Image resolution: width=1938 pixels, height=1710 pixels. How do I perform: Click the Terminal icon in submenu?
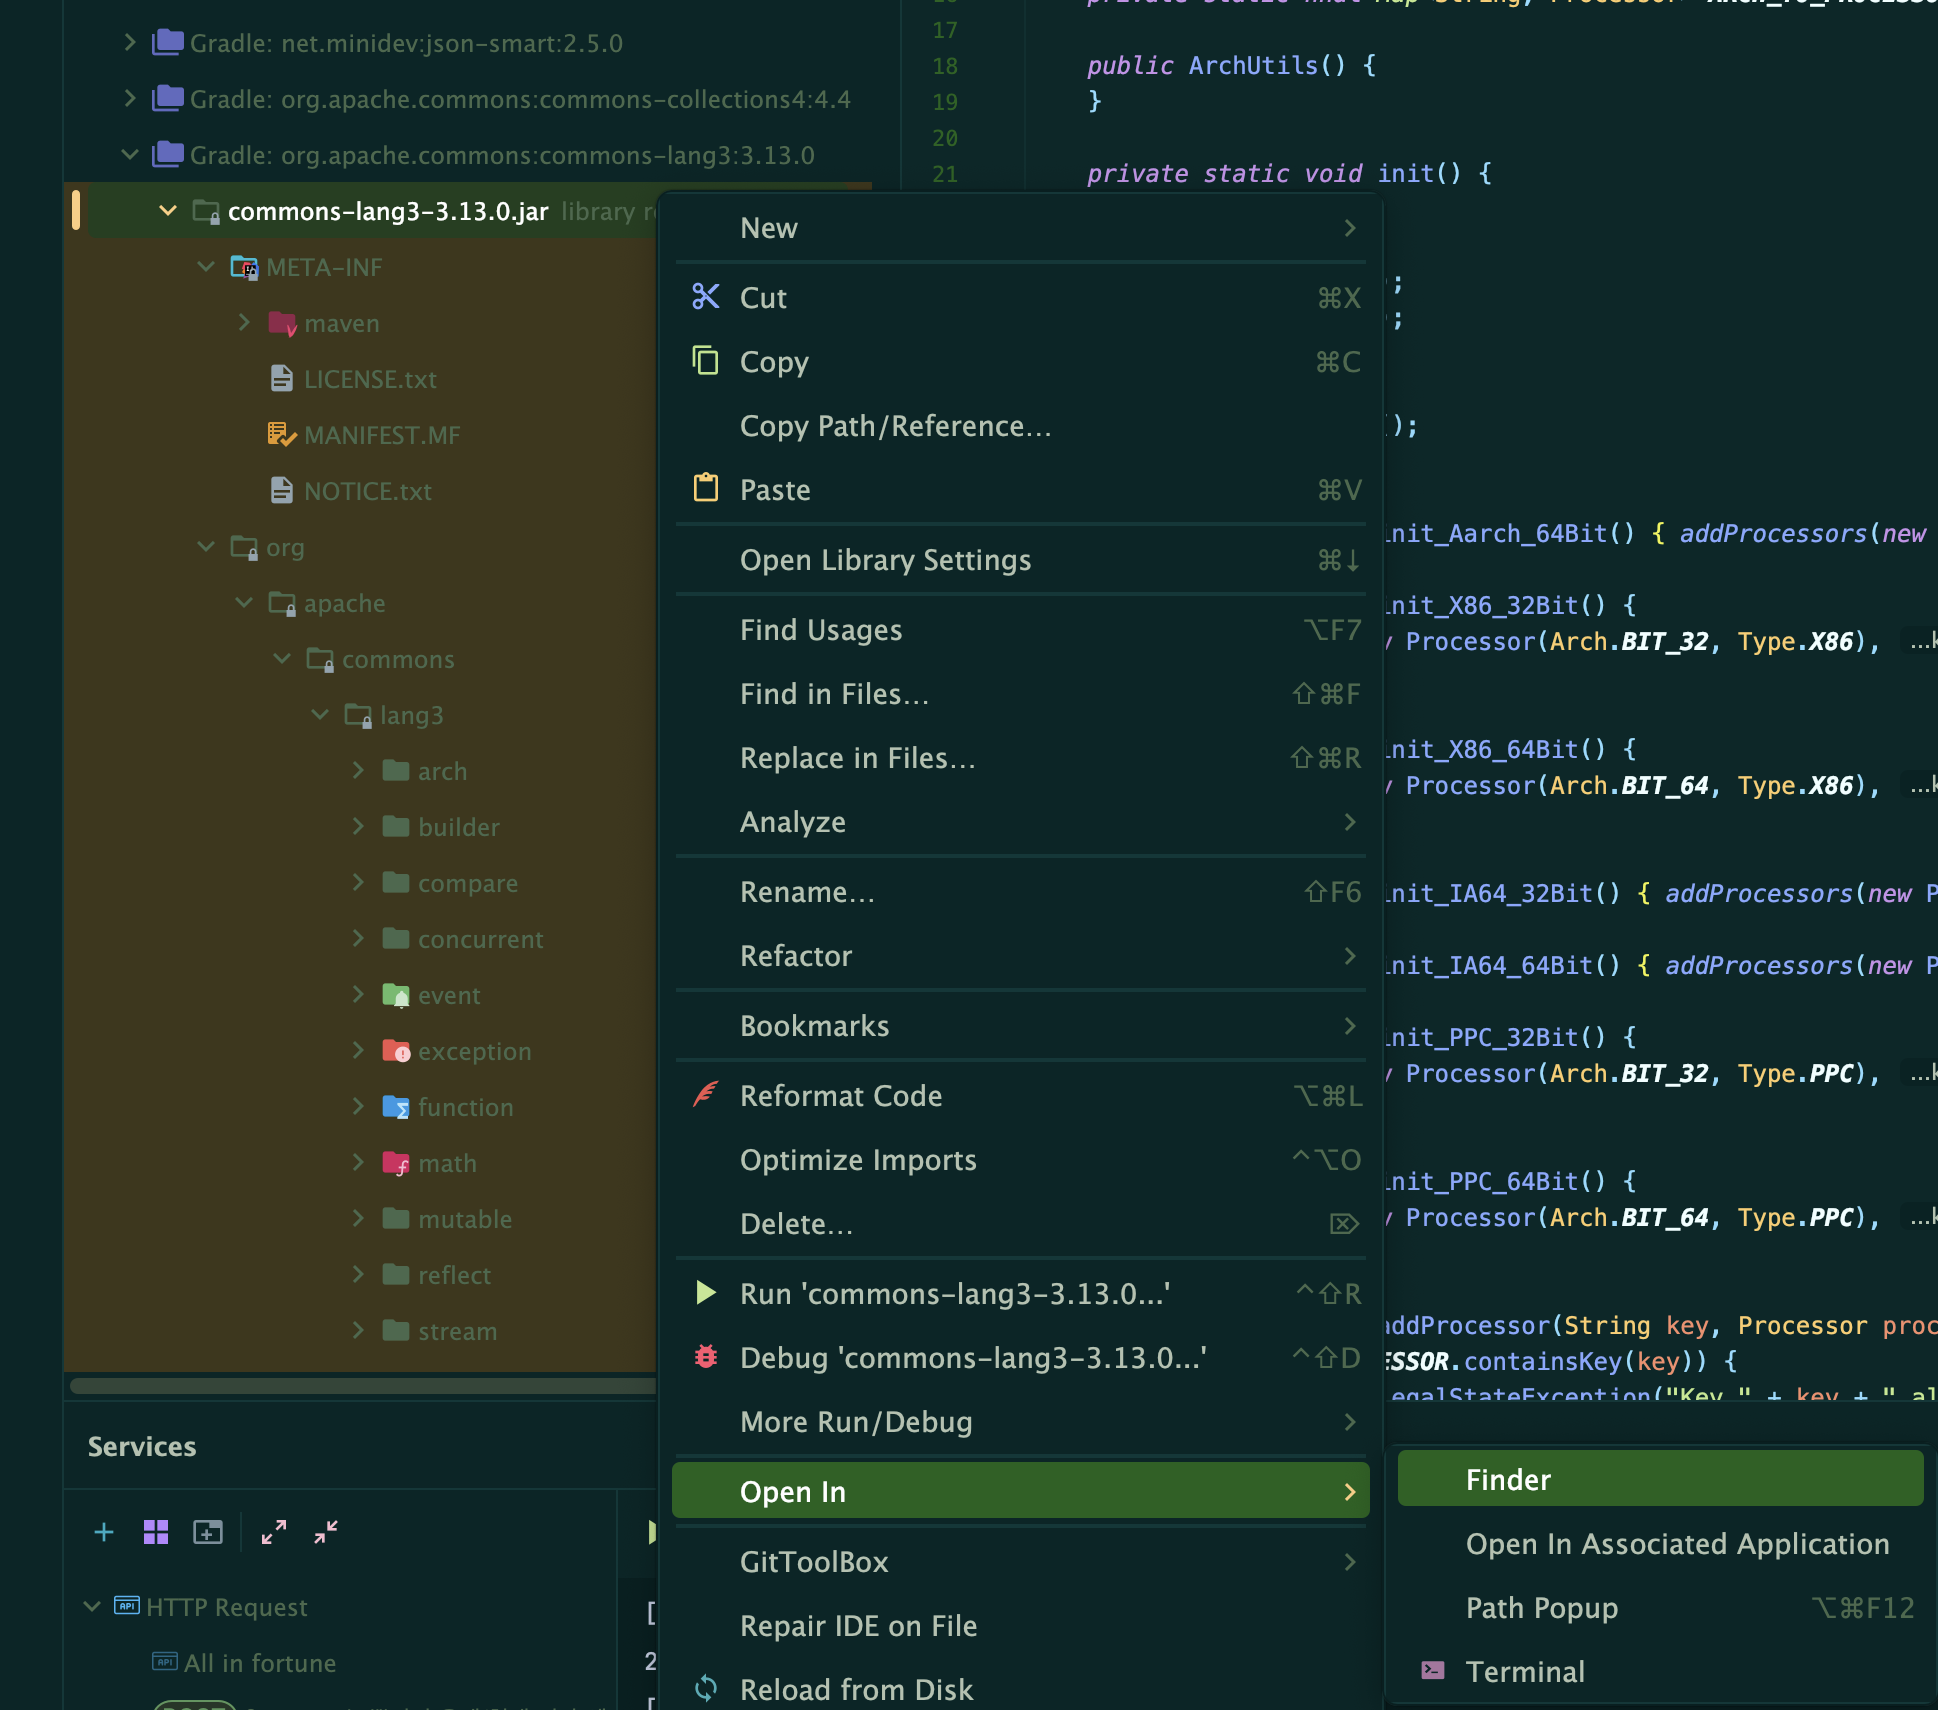(x=1433, y=1671)
